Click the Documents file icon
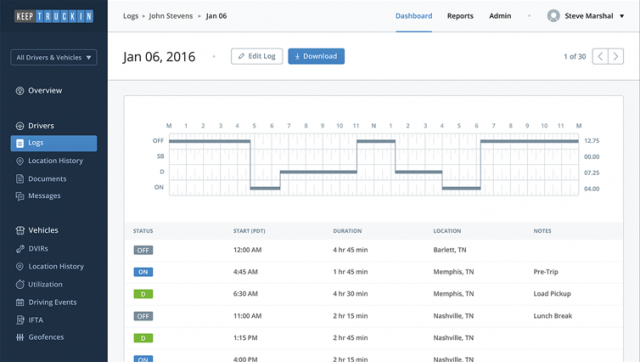Screen dimensions: 640x362 [20, 179]
